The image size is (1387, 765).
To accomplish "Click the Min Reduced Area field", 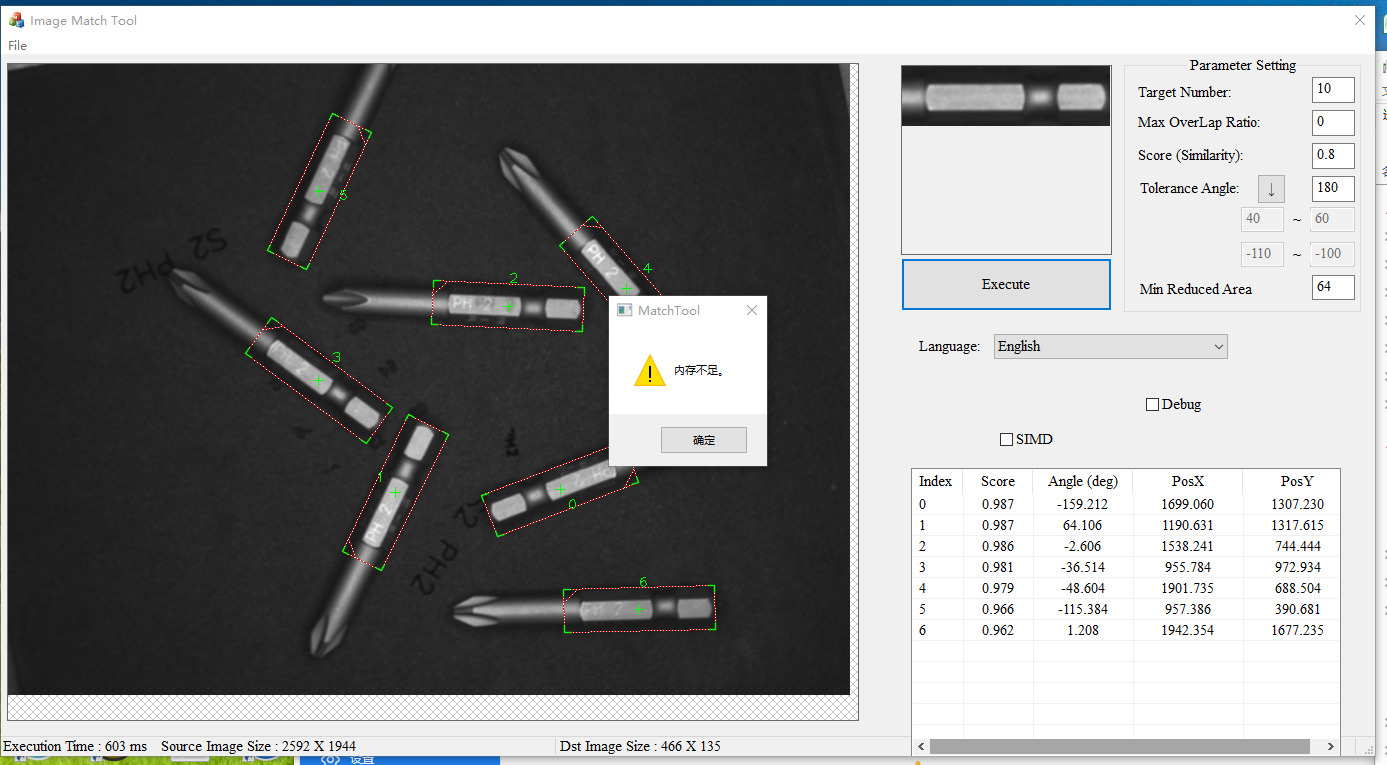I will point(1333,288).
